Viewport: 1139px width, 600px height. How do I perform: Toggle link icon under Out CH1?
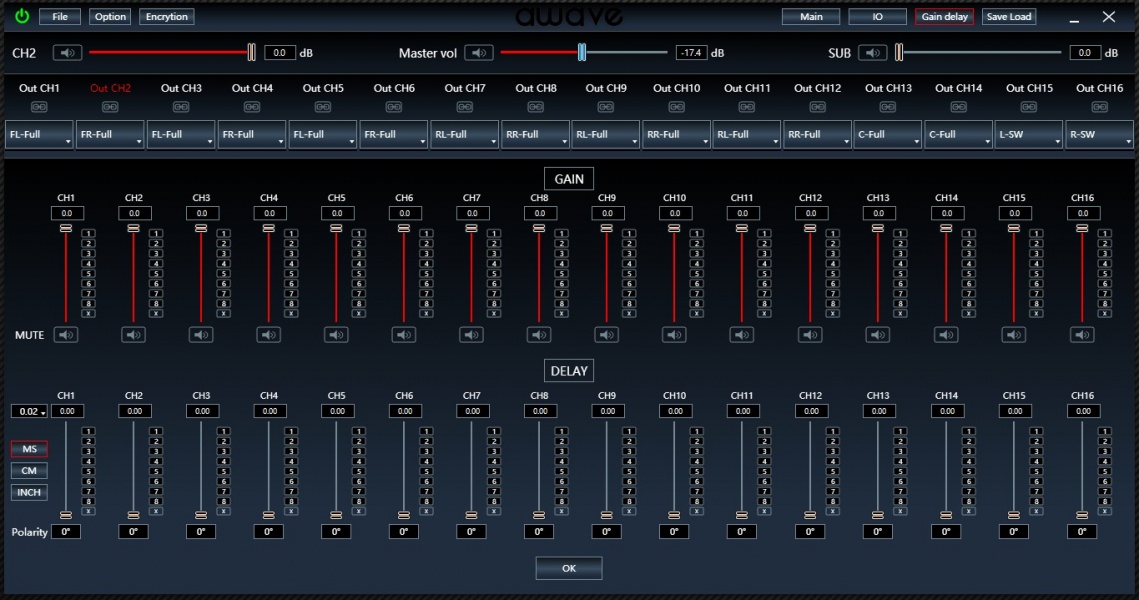39,107
